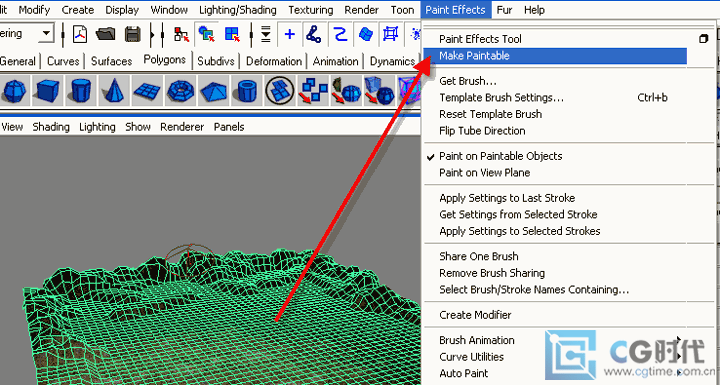This screenshot has width=720, height=385.
Task: Open the viewport Renderer menu
Action: [x=182, y=127]
